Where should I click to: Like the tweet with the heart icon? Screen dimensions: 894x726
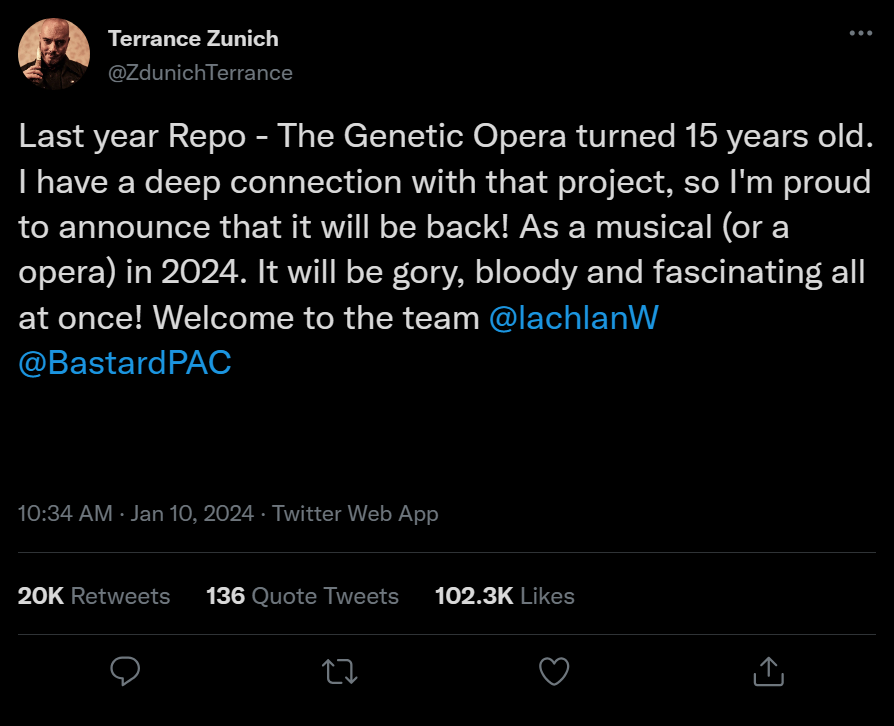pyautogui.click(x=553, y=670)
